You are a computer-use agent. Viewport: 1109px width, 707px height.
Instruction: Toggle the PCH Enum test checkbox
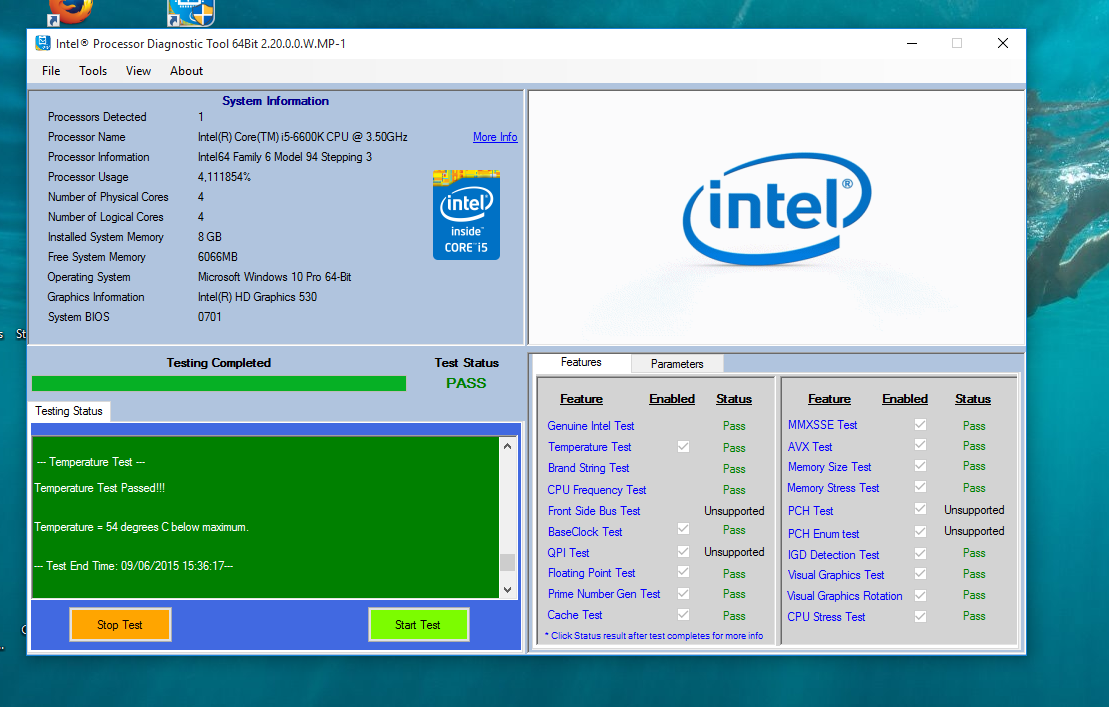click(920, 531)
